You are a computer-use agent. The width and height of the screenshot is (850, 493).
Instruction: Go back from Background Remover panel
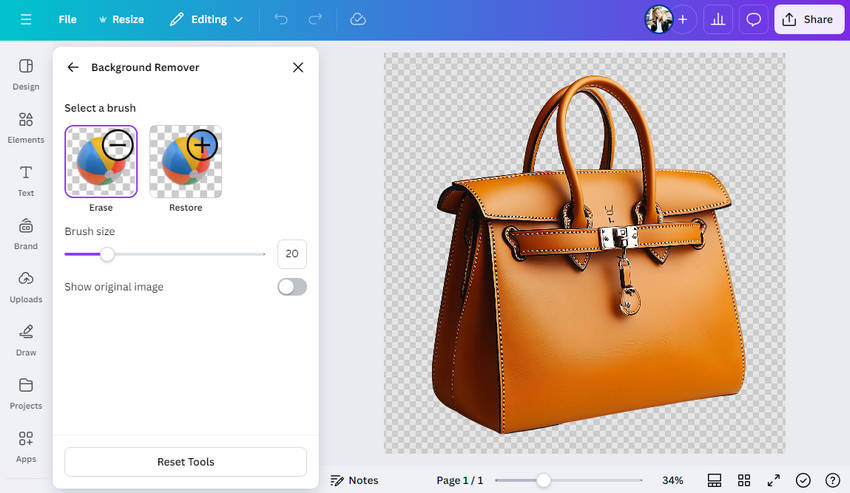[73, 67]
